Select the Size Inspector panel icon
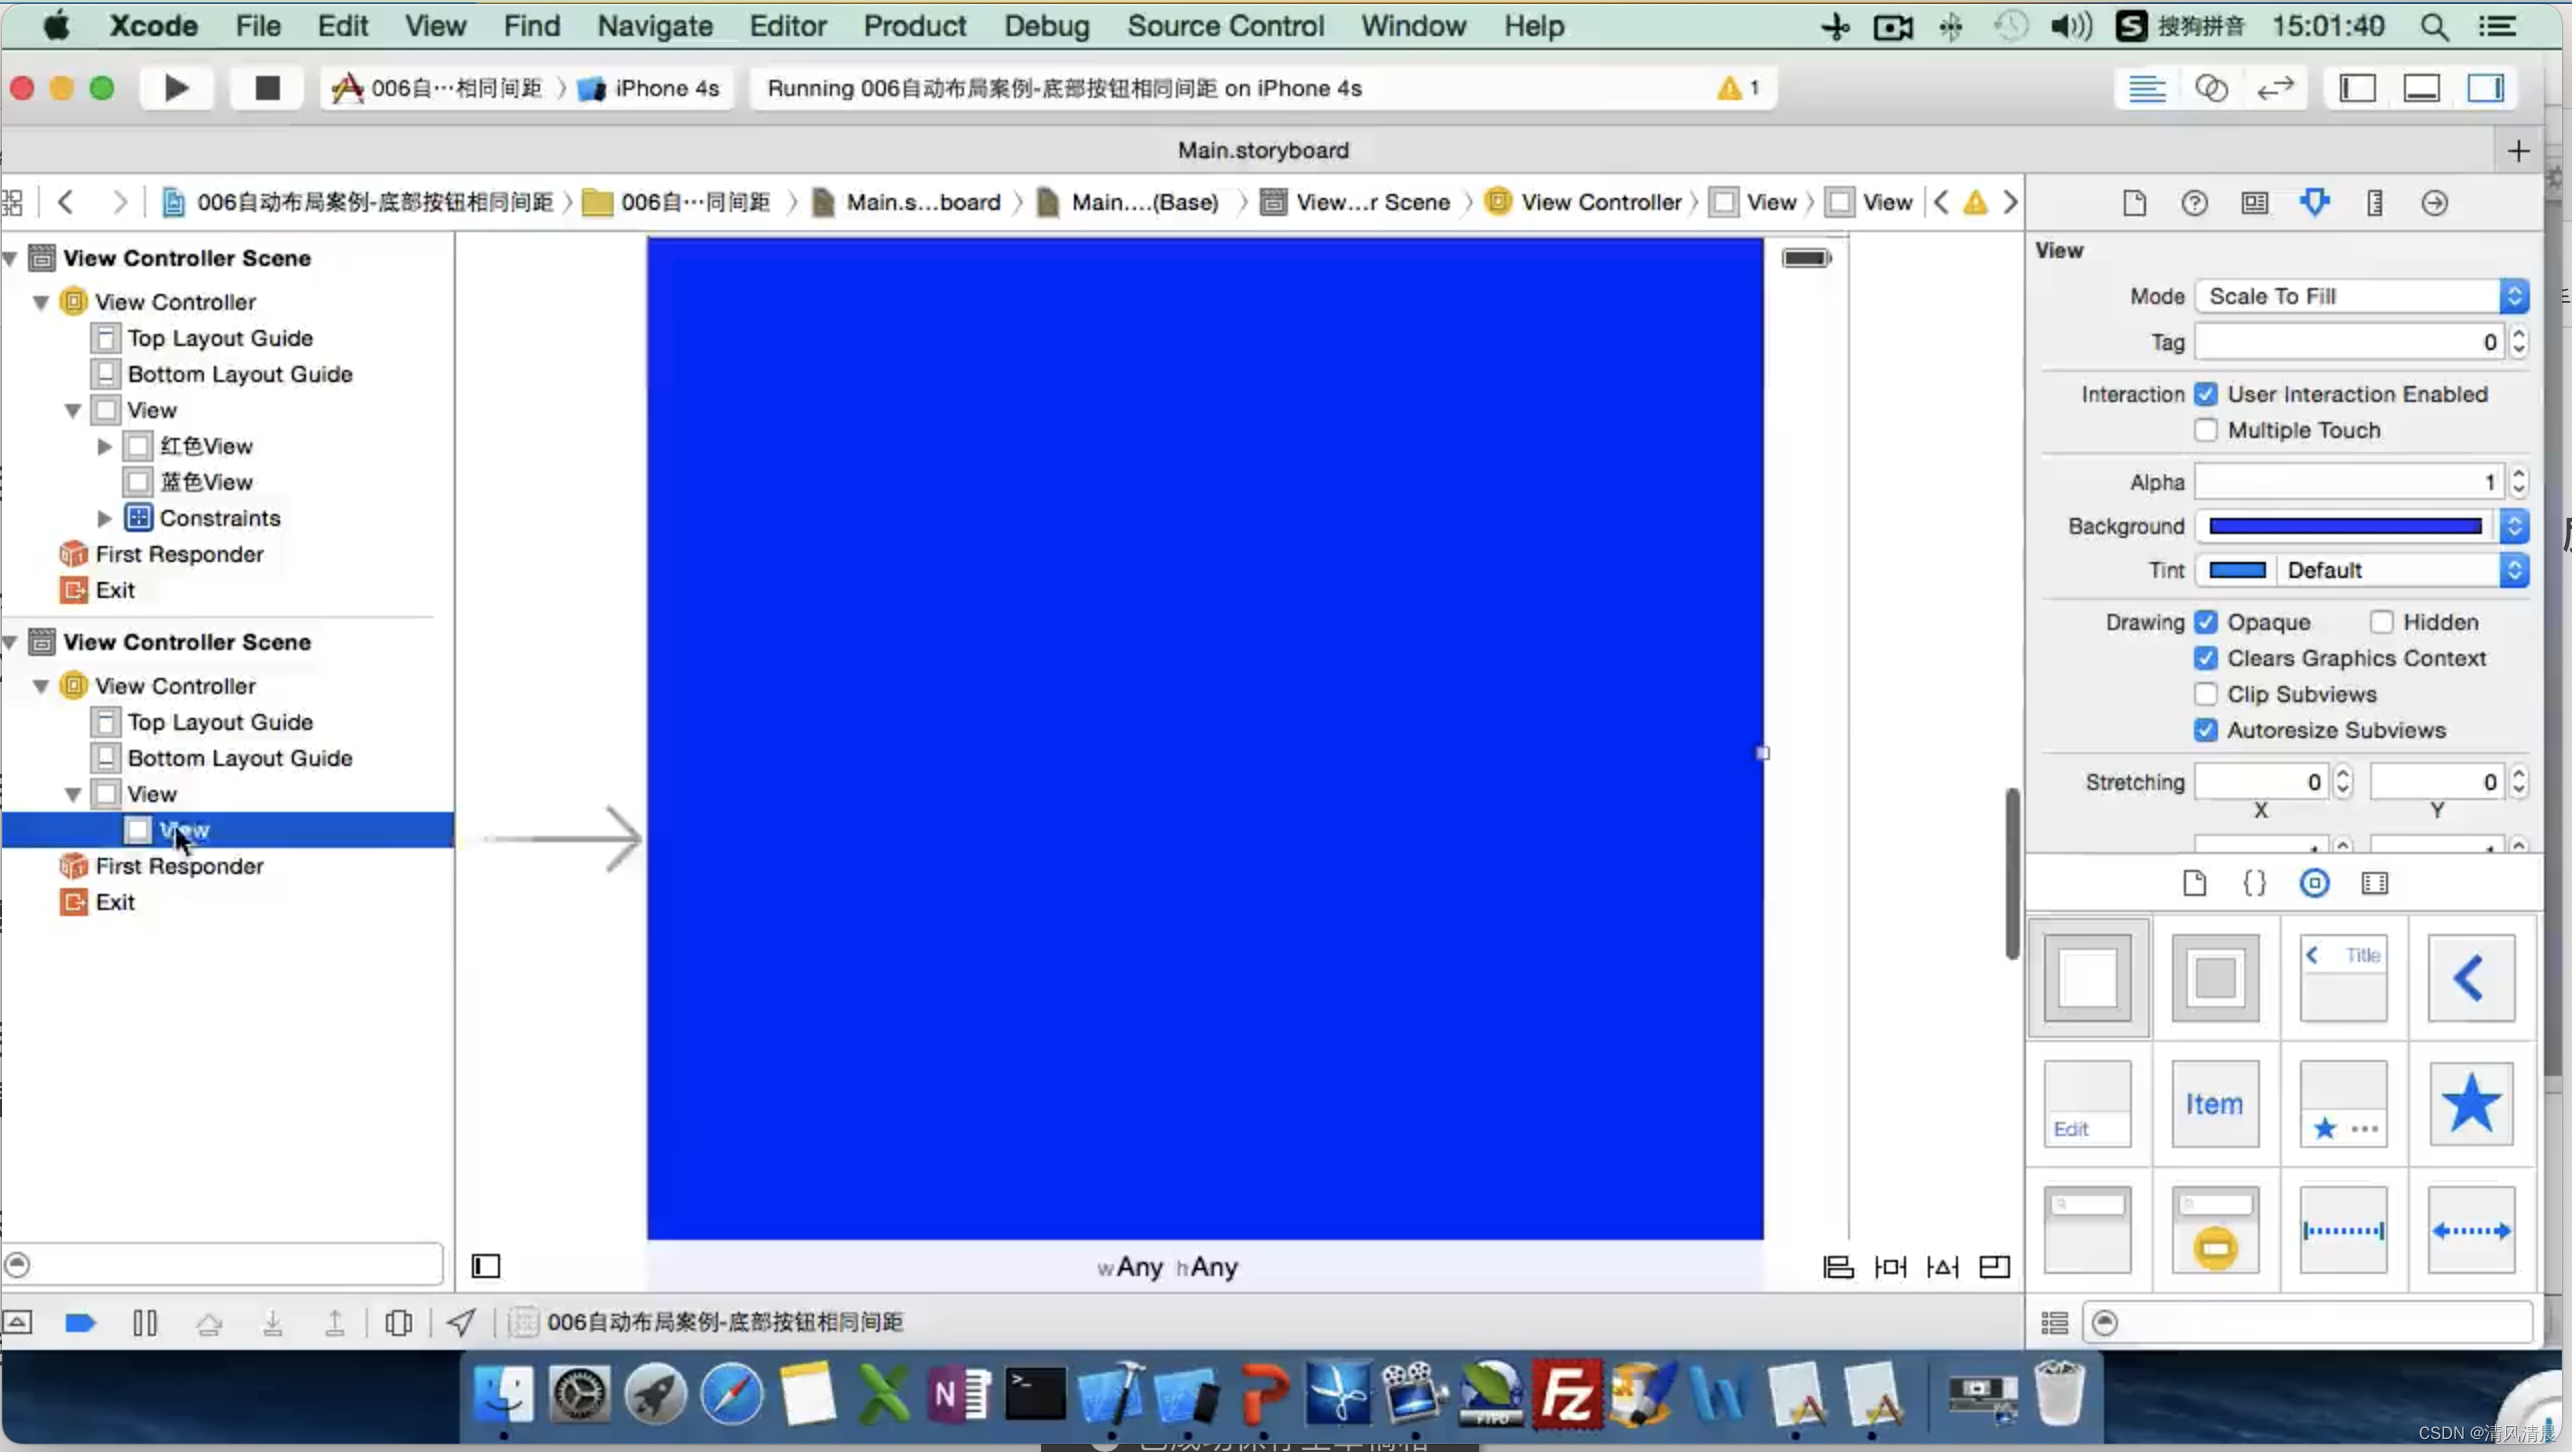Viewport: 2572px width, 1452px height. (2374, 201)
